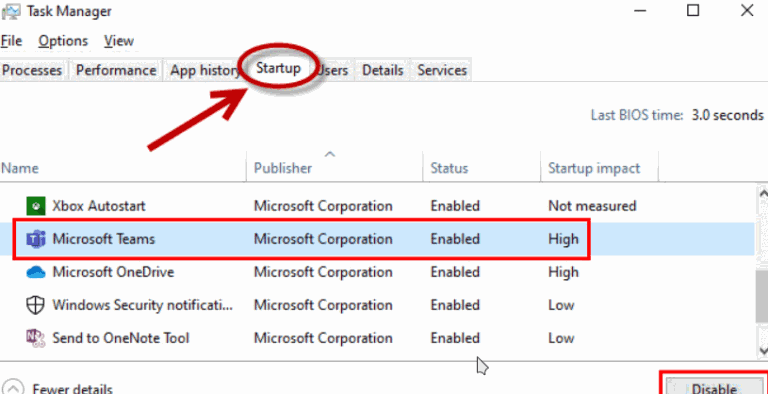Image resolution: width=768 pixels, height=394 pixels.
Task: Switch to the Performance tab
Action: coord(116,70)
